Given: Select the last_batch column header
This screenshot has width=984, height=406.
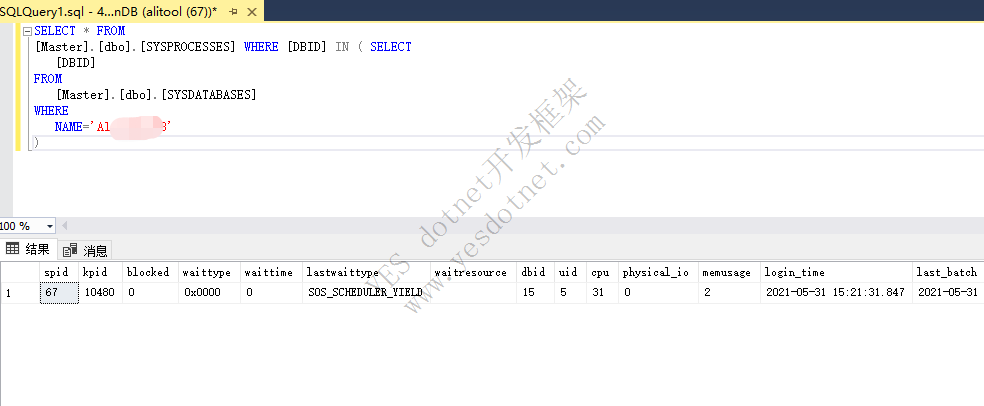Looking at the screenshot, I should (948, 272).
